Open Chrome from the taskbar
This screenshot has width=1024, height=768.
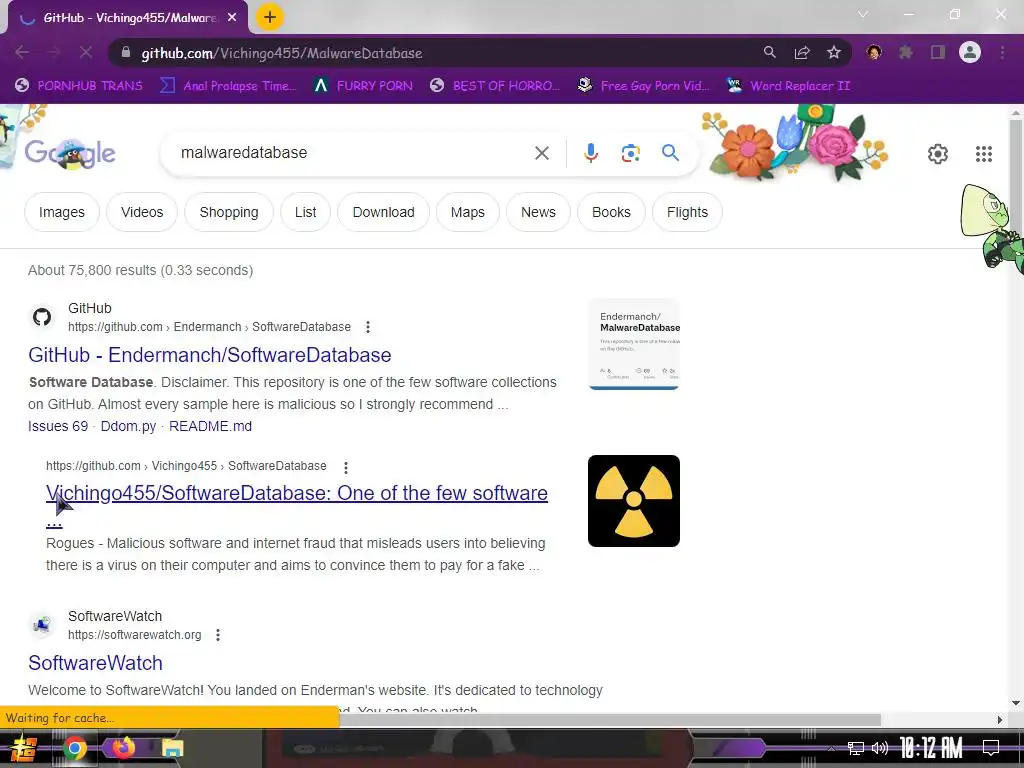click(x=74, y=748)
